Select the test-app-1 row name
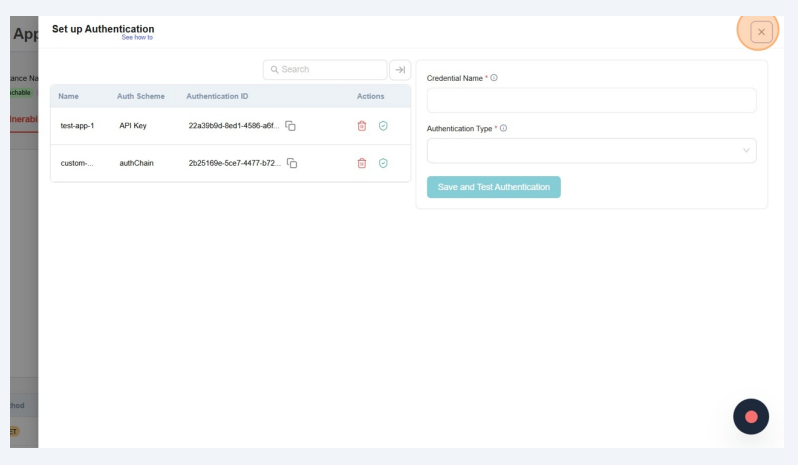This screenshot has width=798, height=465. pyautogui.click(x=77, y=126)
